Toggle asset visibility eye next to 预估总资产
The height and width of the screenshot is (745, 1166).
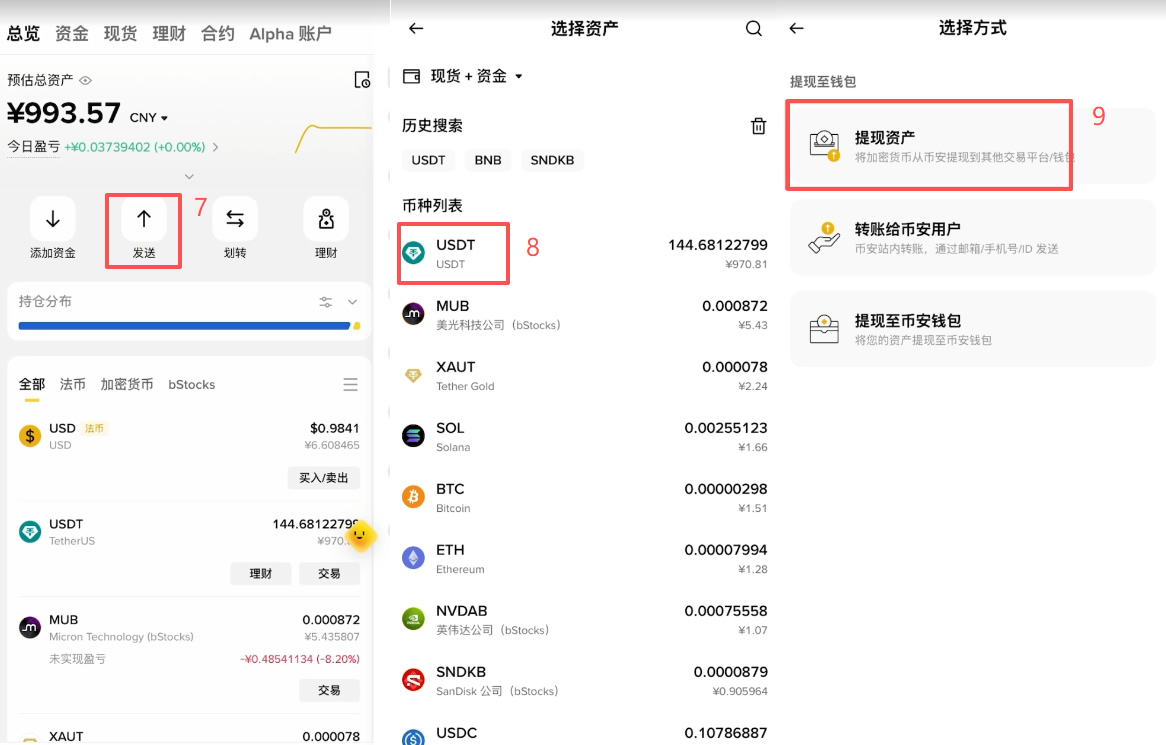(x=86, y=80)
